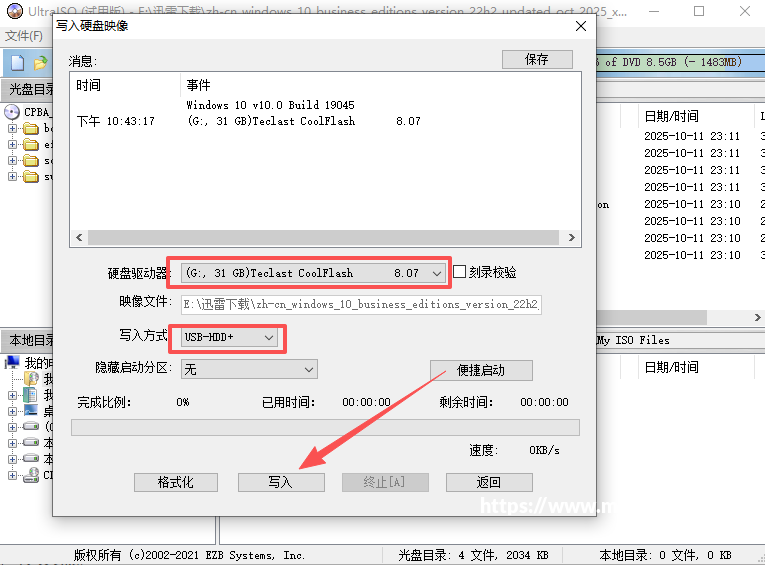Click 日期/时间 header in lower file list
Screen dimensions: 765x565
pos(672,367)
